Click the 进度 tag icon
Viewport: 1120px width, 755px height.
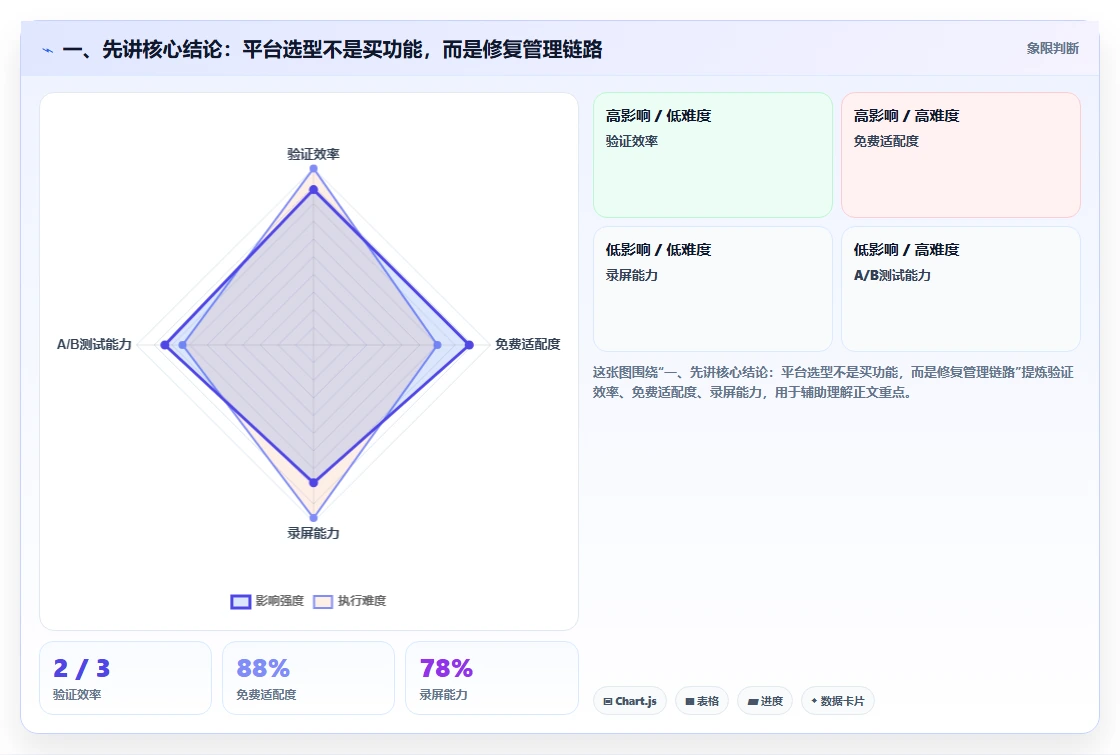click(x=753, y=701)
